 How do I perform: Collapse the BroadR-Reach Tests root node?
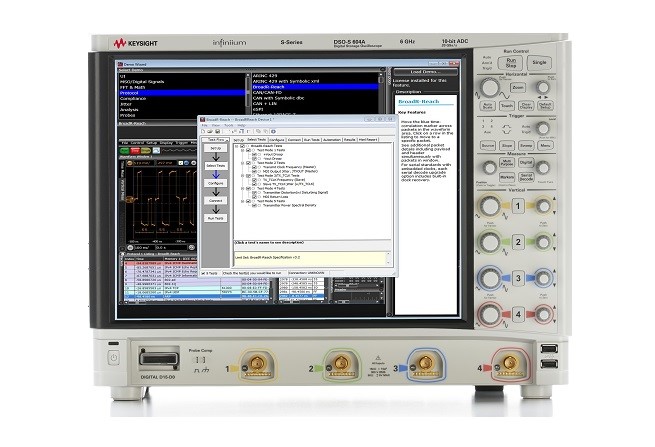(x=237, y=146)
